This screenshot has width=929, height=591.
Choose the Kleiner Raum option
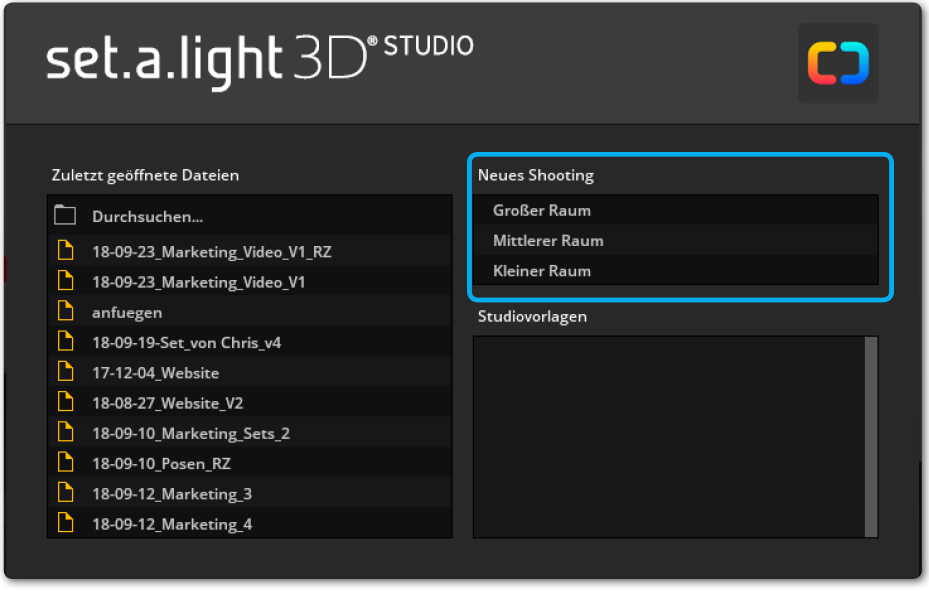pyautogui.click(x=542, y=270)
